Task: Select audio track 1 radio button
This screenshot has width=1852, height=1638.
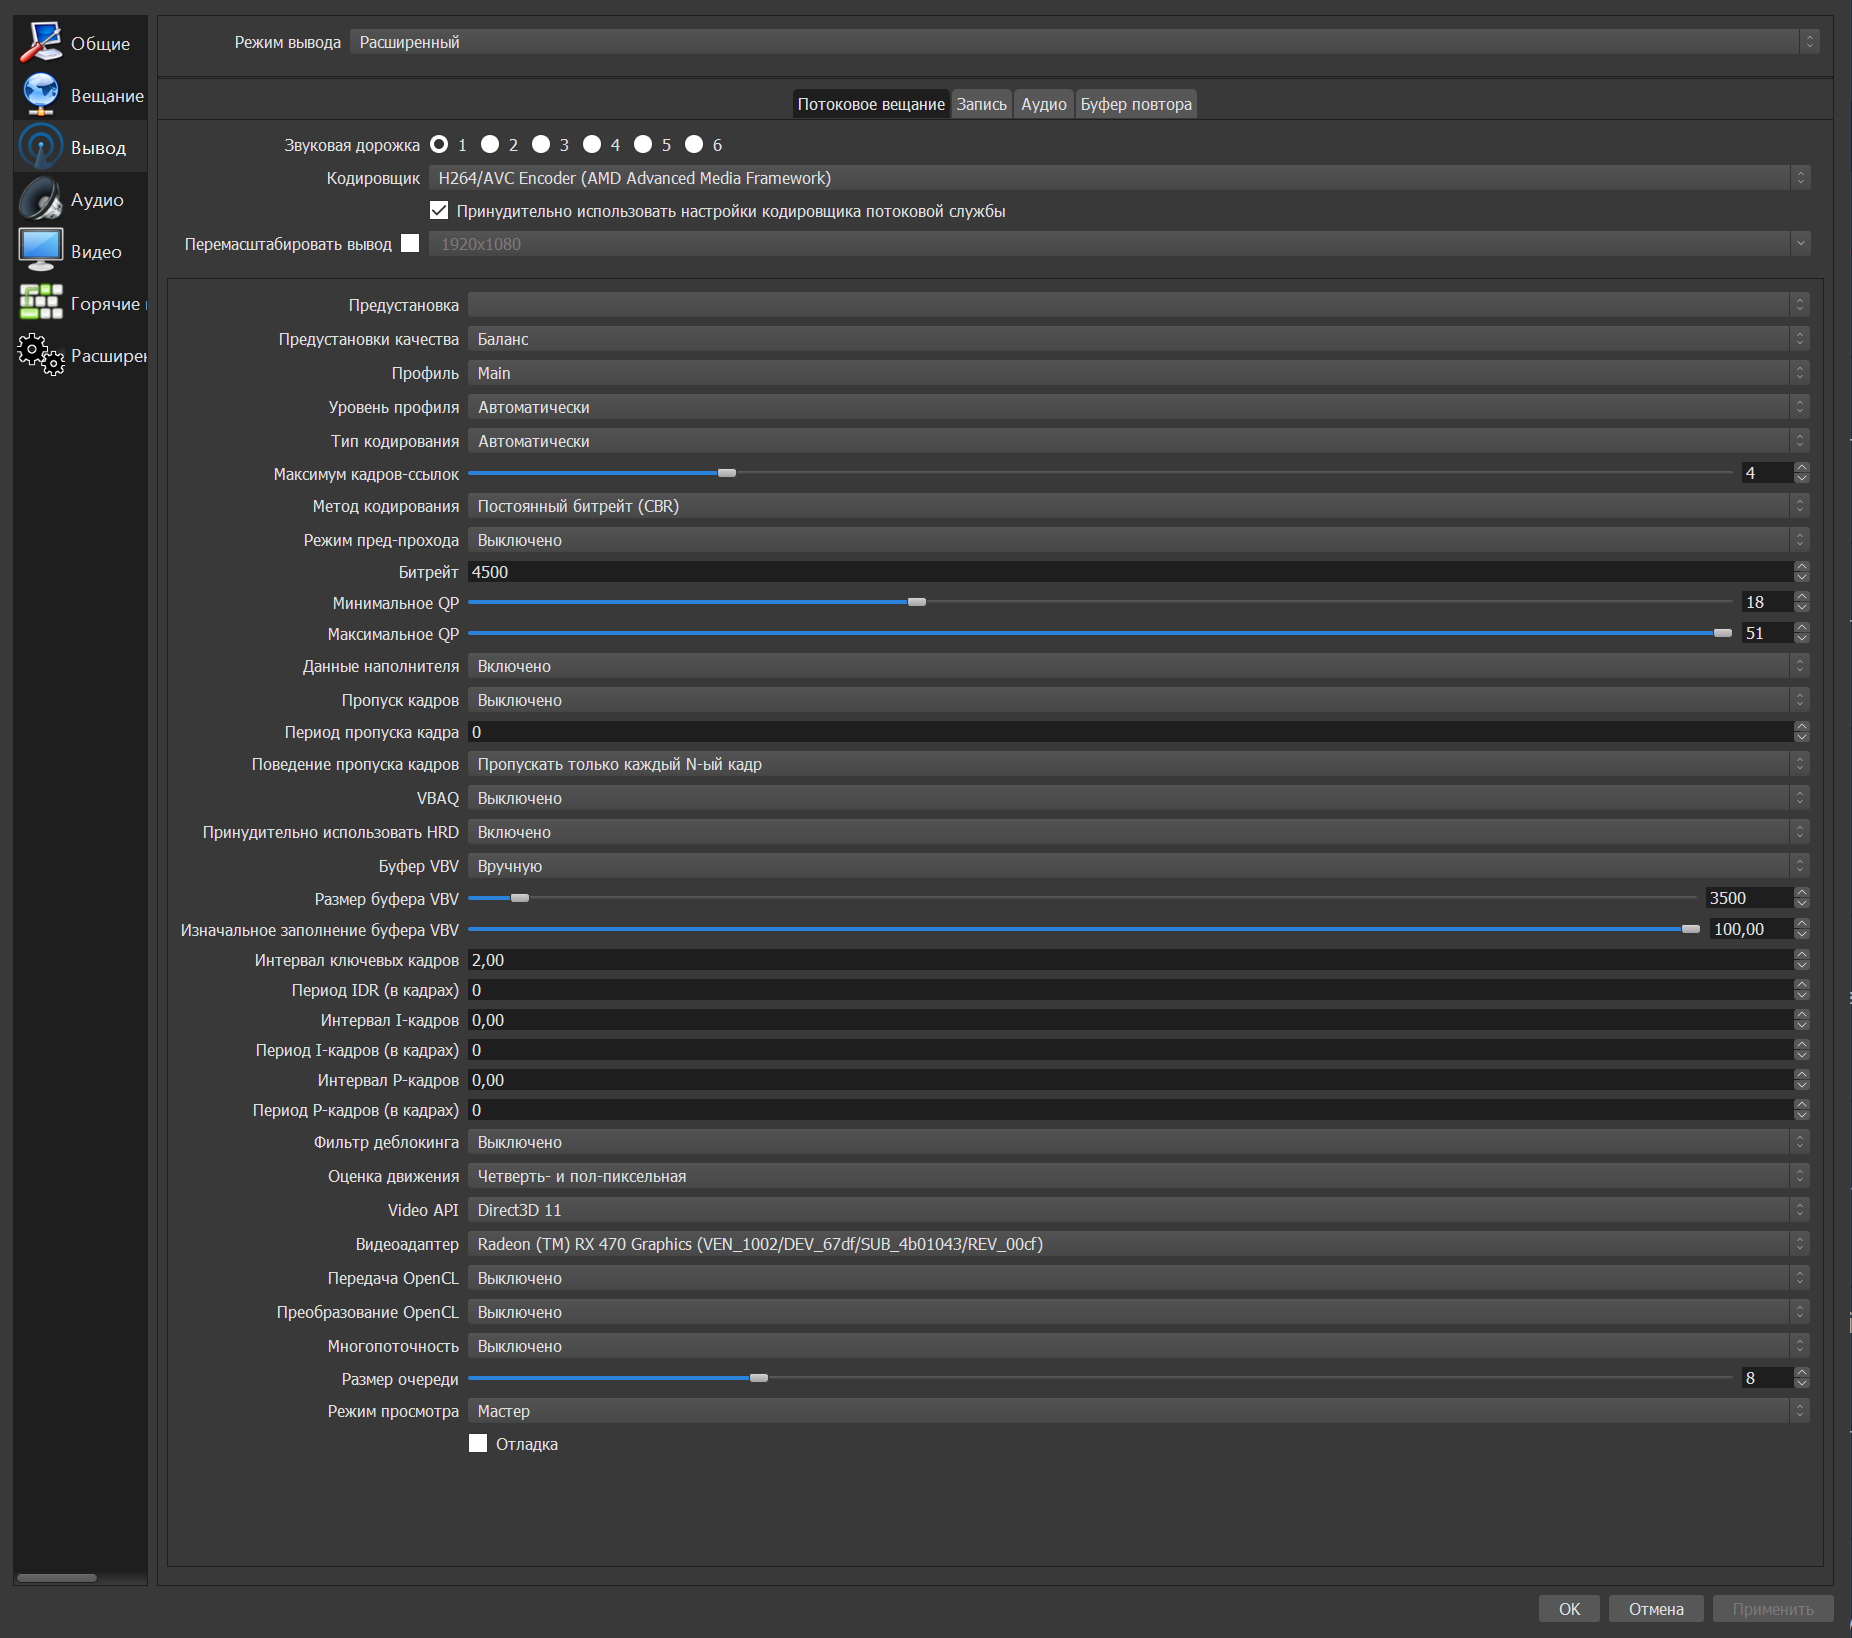Action: coord(439,145)
